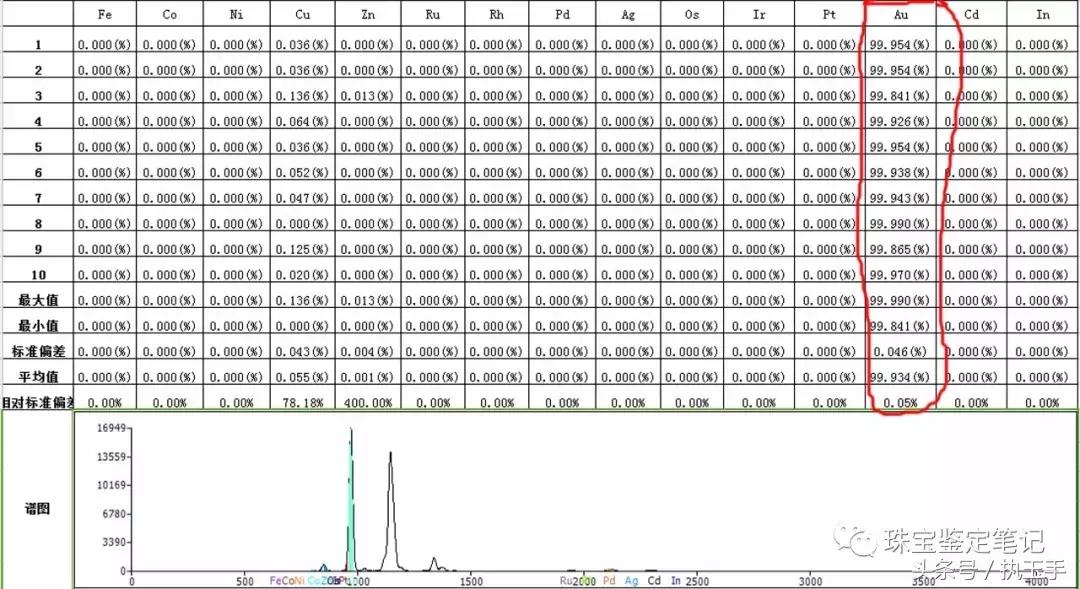
Task: Click y-axis label 6780 on spectrum
Action: coord(113,514)
